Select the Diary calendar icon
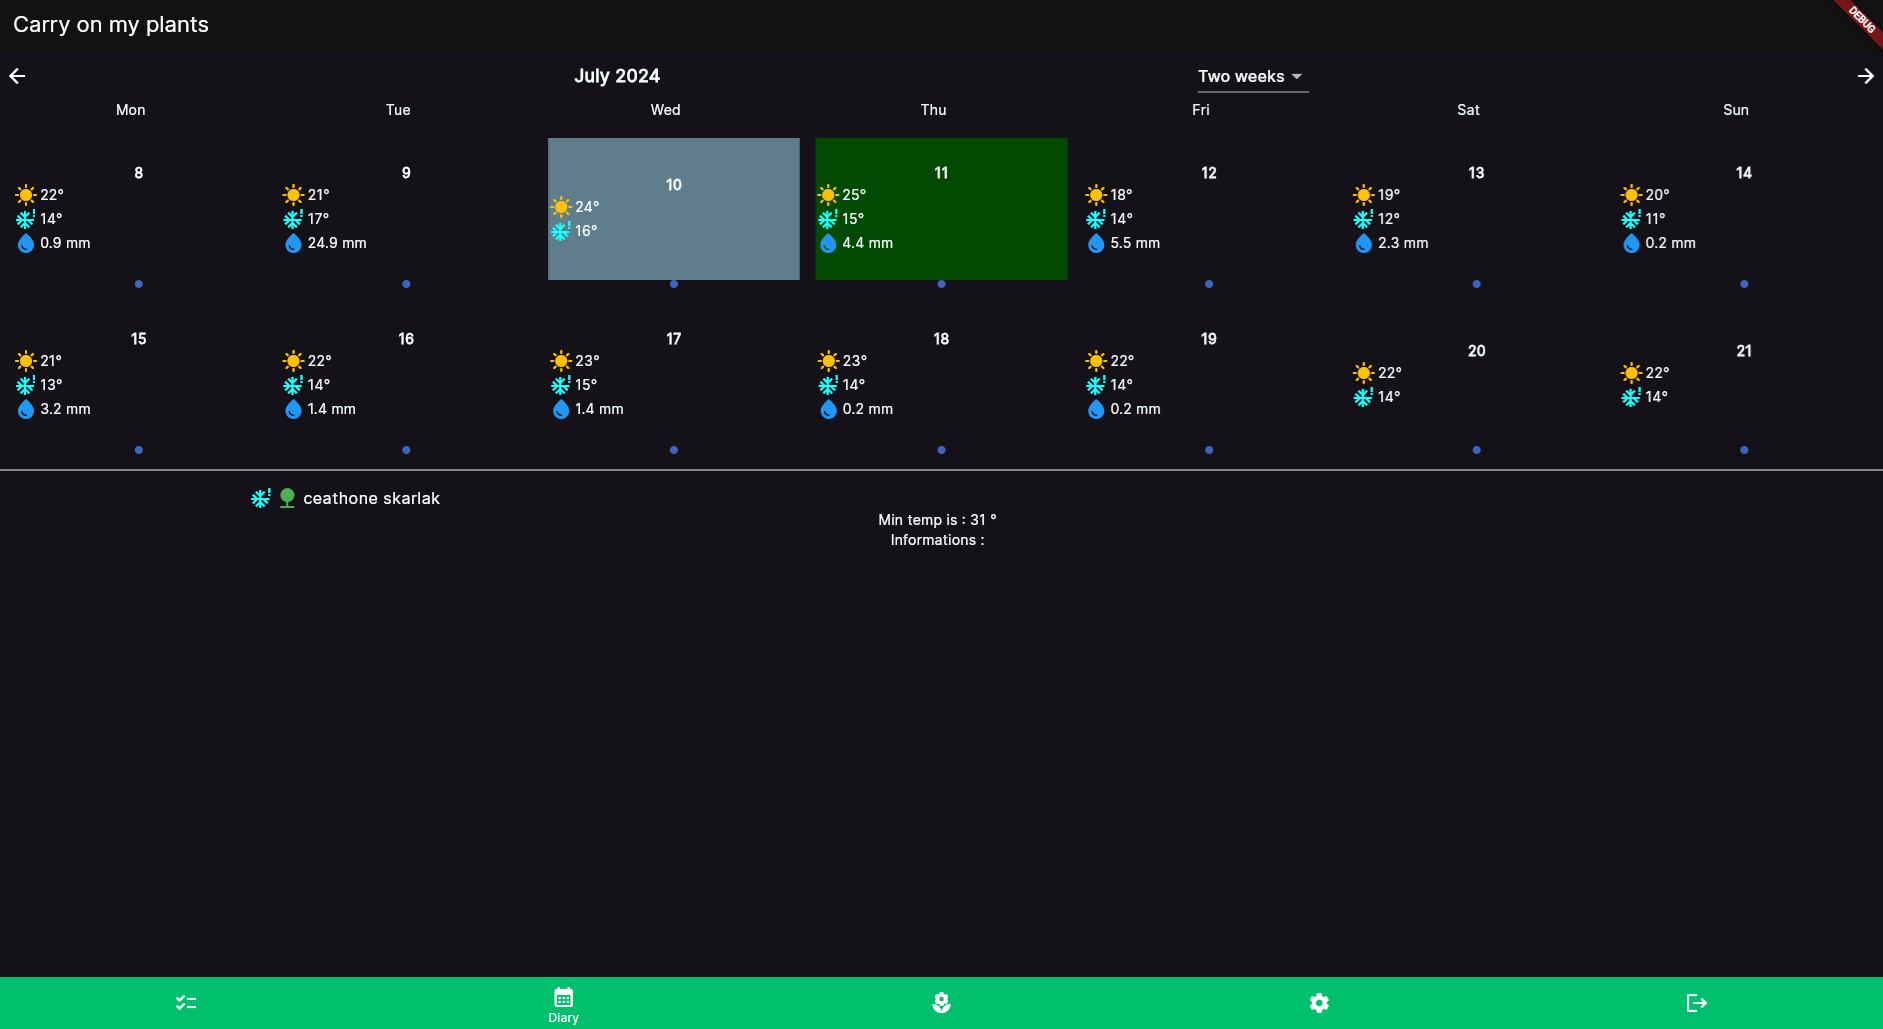The height and width of the screenshot is (1029, 1883). tap(563, 996)
